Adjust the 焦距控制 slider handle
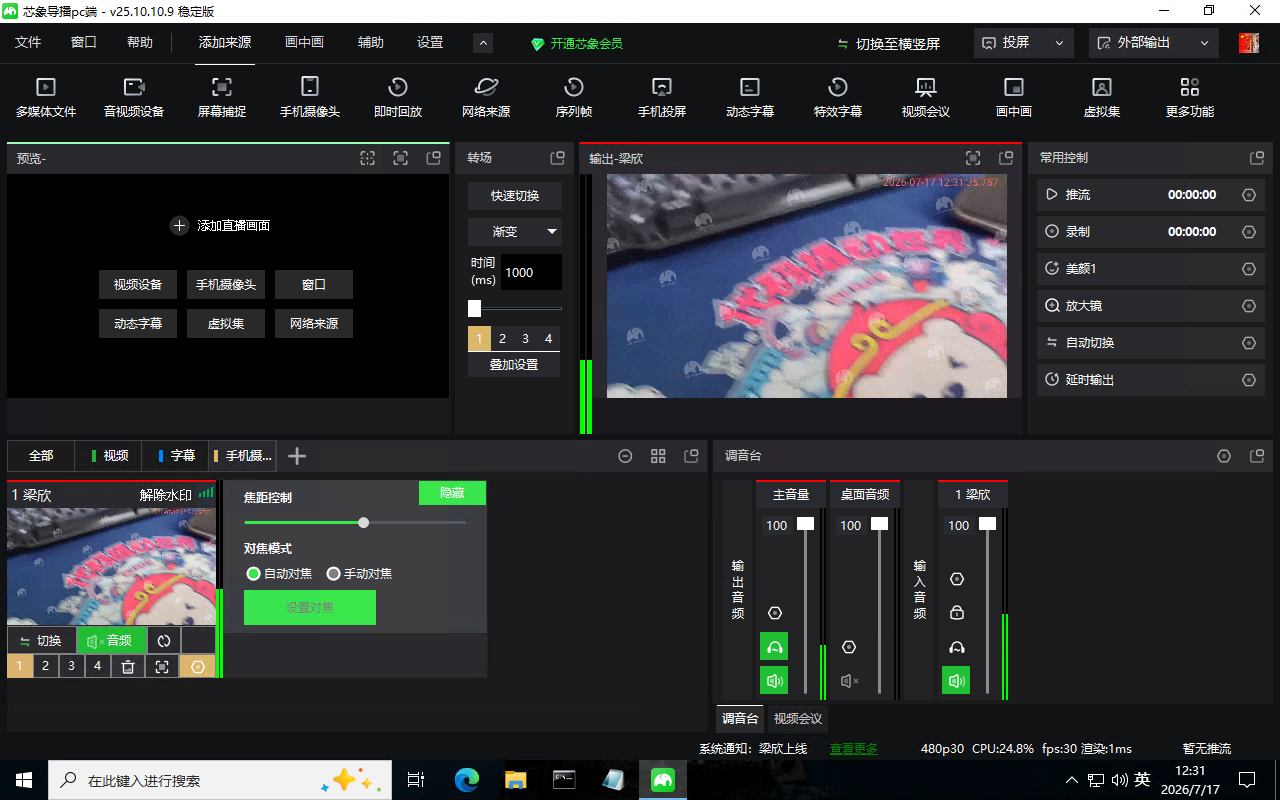1280x800 pixels. (364, 522)
